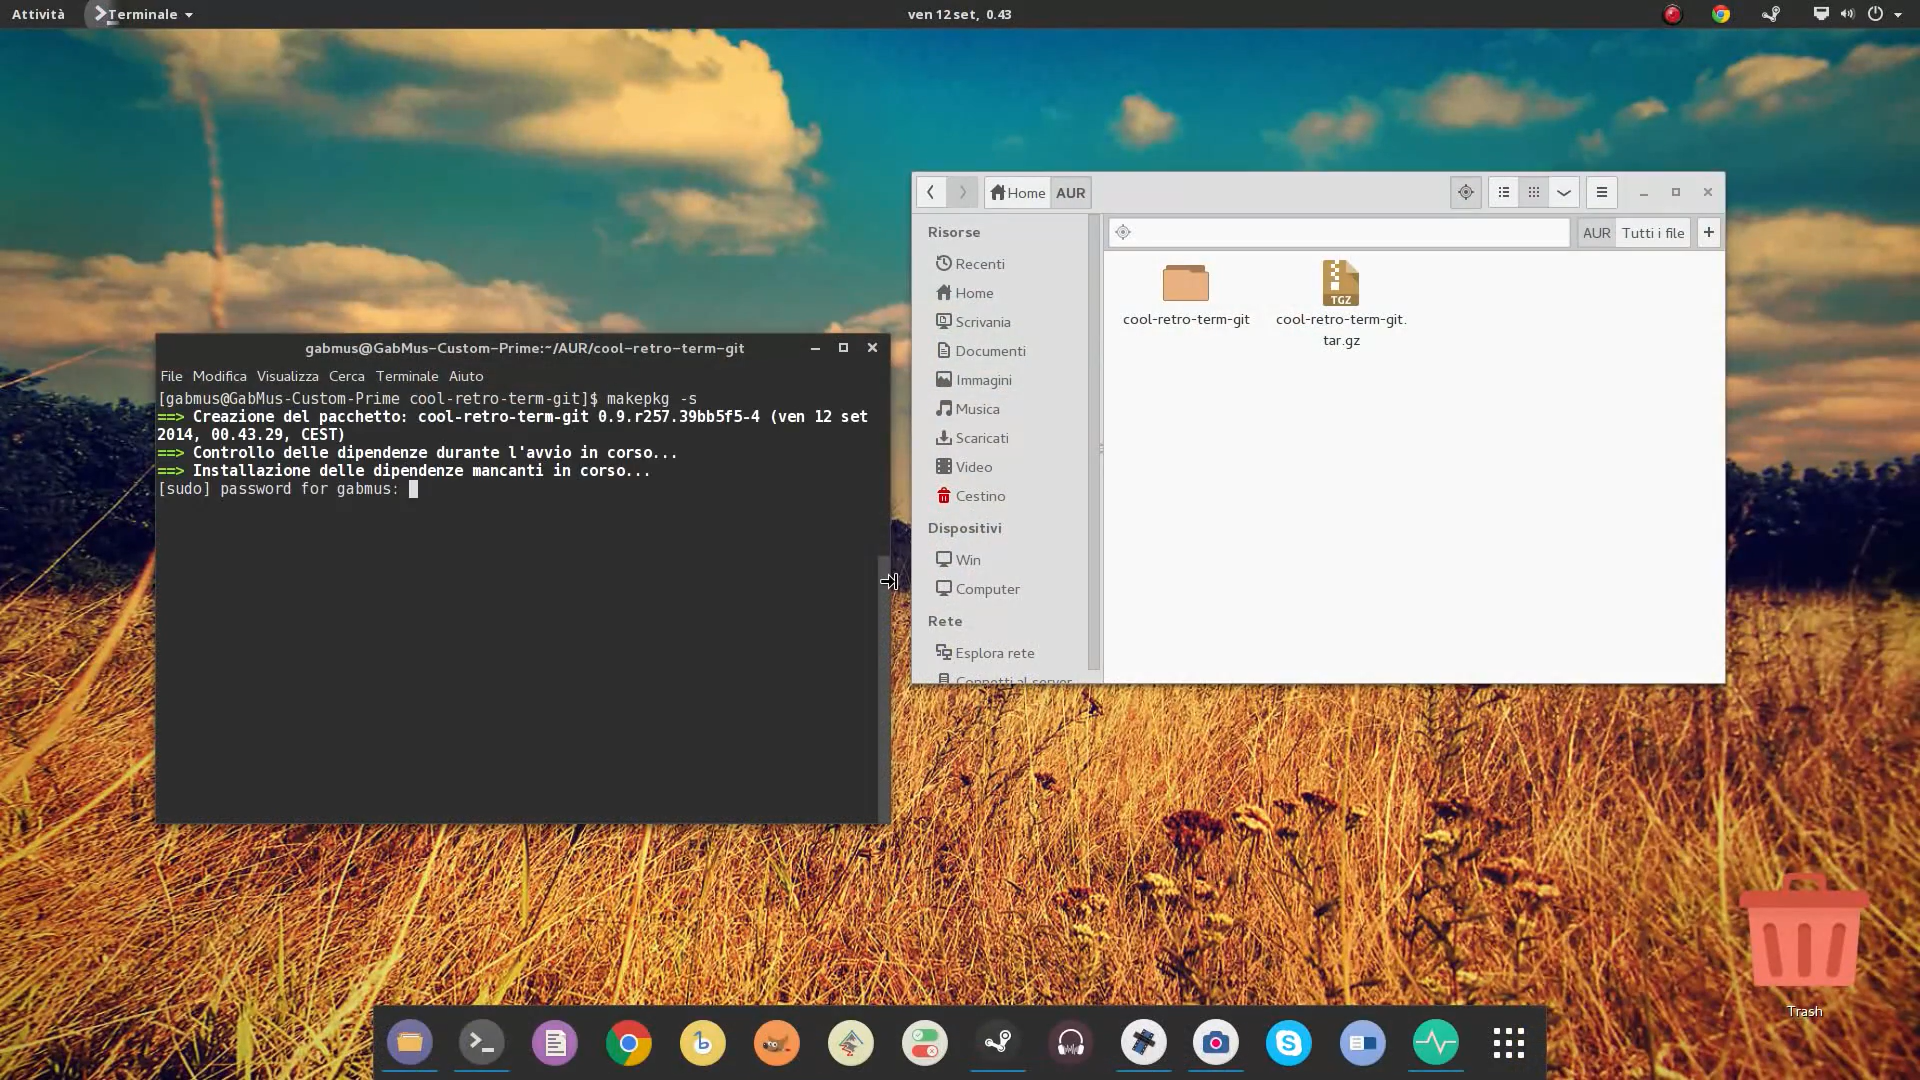Switch file manager to list view
1920x1080 pixels.
point(1504,192)
